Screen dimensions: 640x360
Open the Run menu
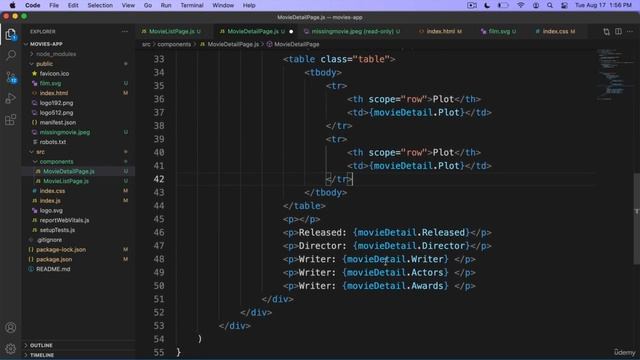tap(166, 5)
